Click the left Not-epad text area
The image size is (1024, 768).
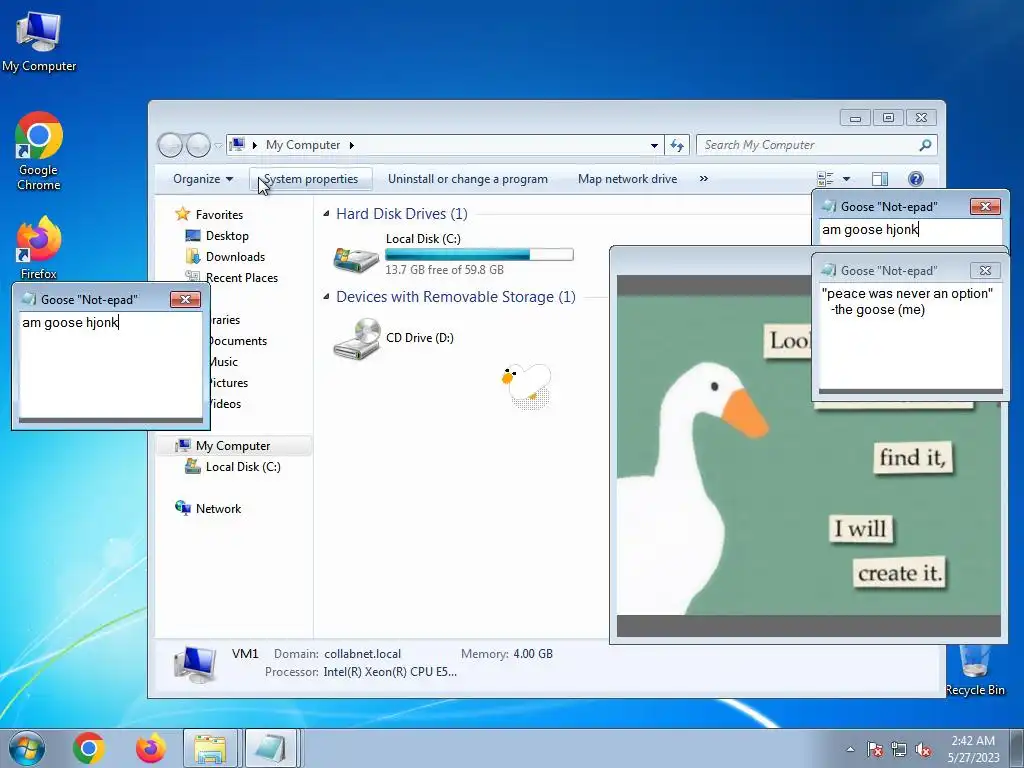coord(110,366)
